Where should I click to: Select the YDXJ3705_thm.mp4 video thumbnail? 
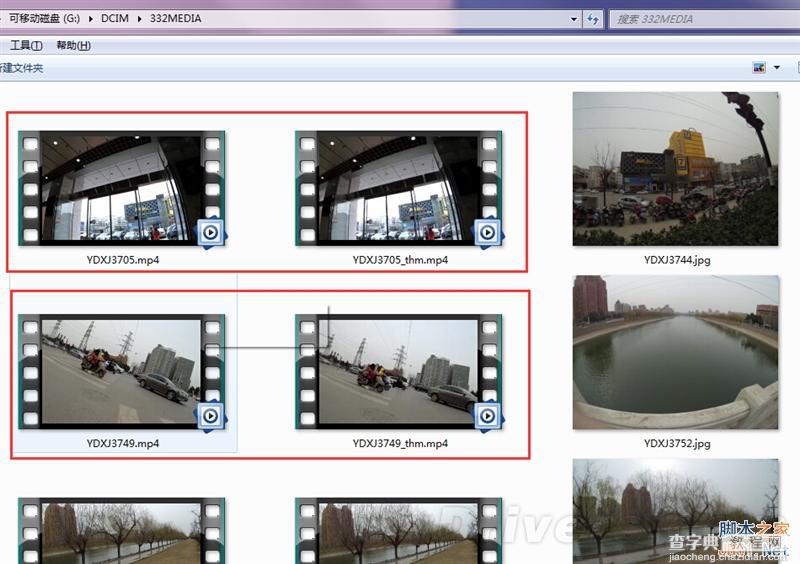[398, 188]
